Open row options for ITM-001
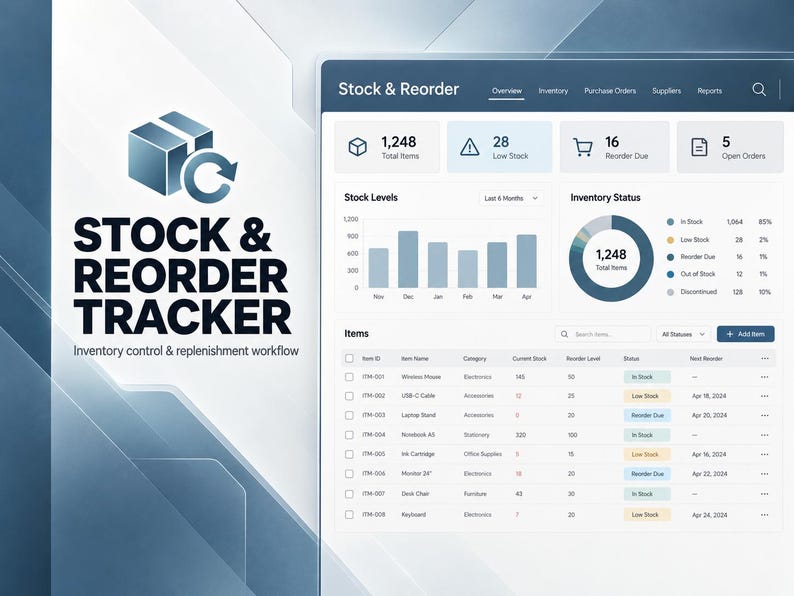Viewport: 794px width, 596px height. pos(765,377)
